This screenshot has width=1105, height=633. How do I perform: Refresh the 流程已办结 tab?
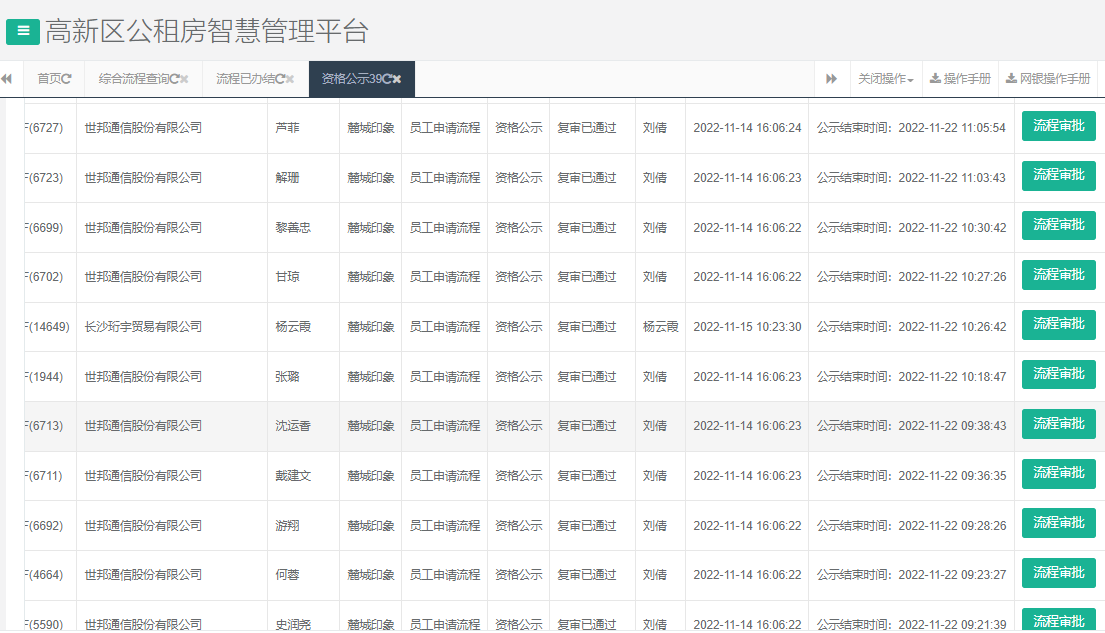click(x=280, y=78)
